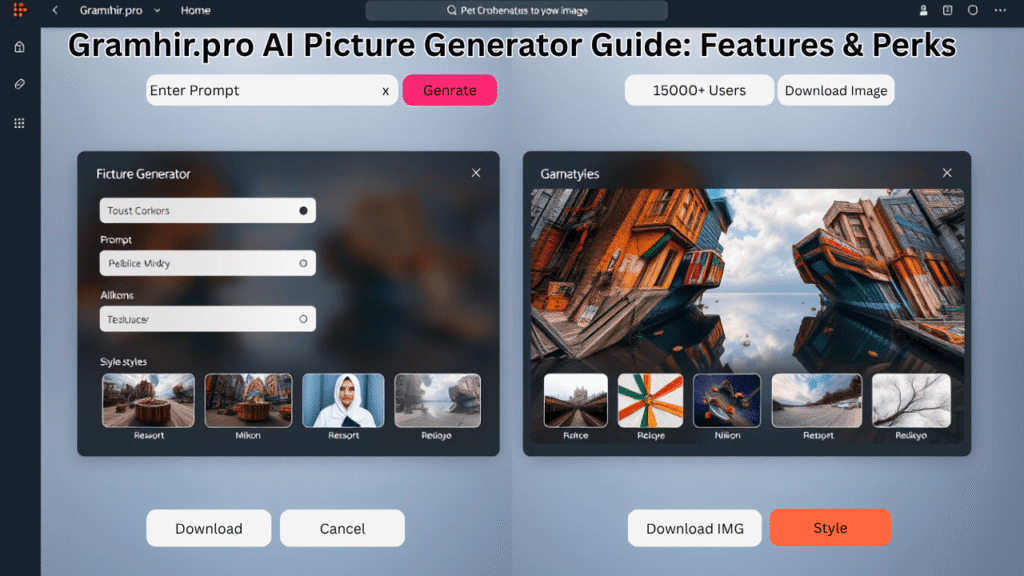Viewport: 1024px width, 576px height.
Task: Select the hooded woman portrait style thumbnail
Action: 344,400
